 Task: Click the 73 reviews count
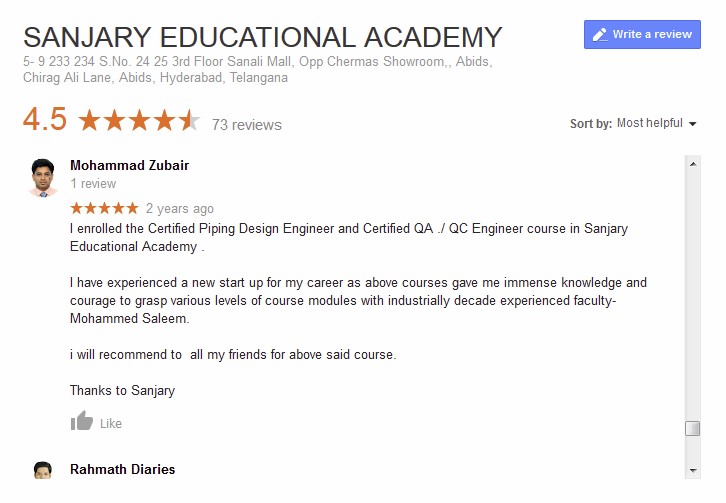tap(246, 125)
